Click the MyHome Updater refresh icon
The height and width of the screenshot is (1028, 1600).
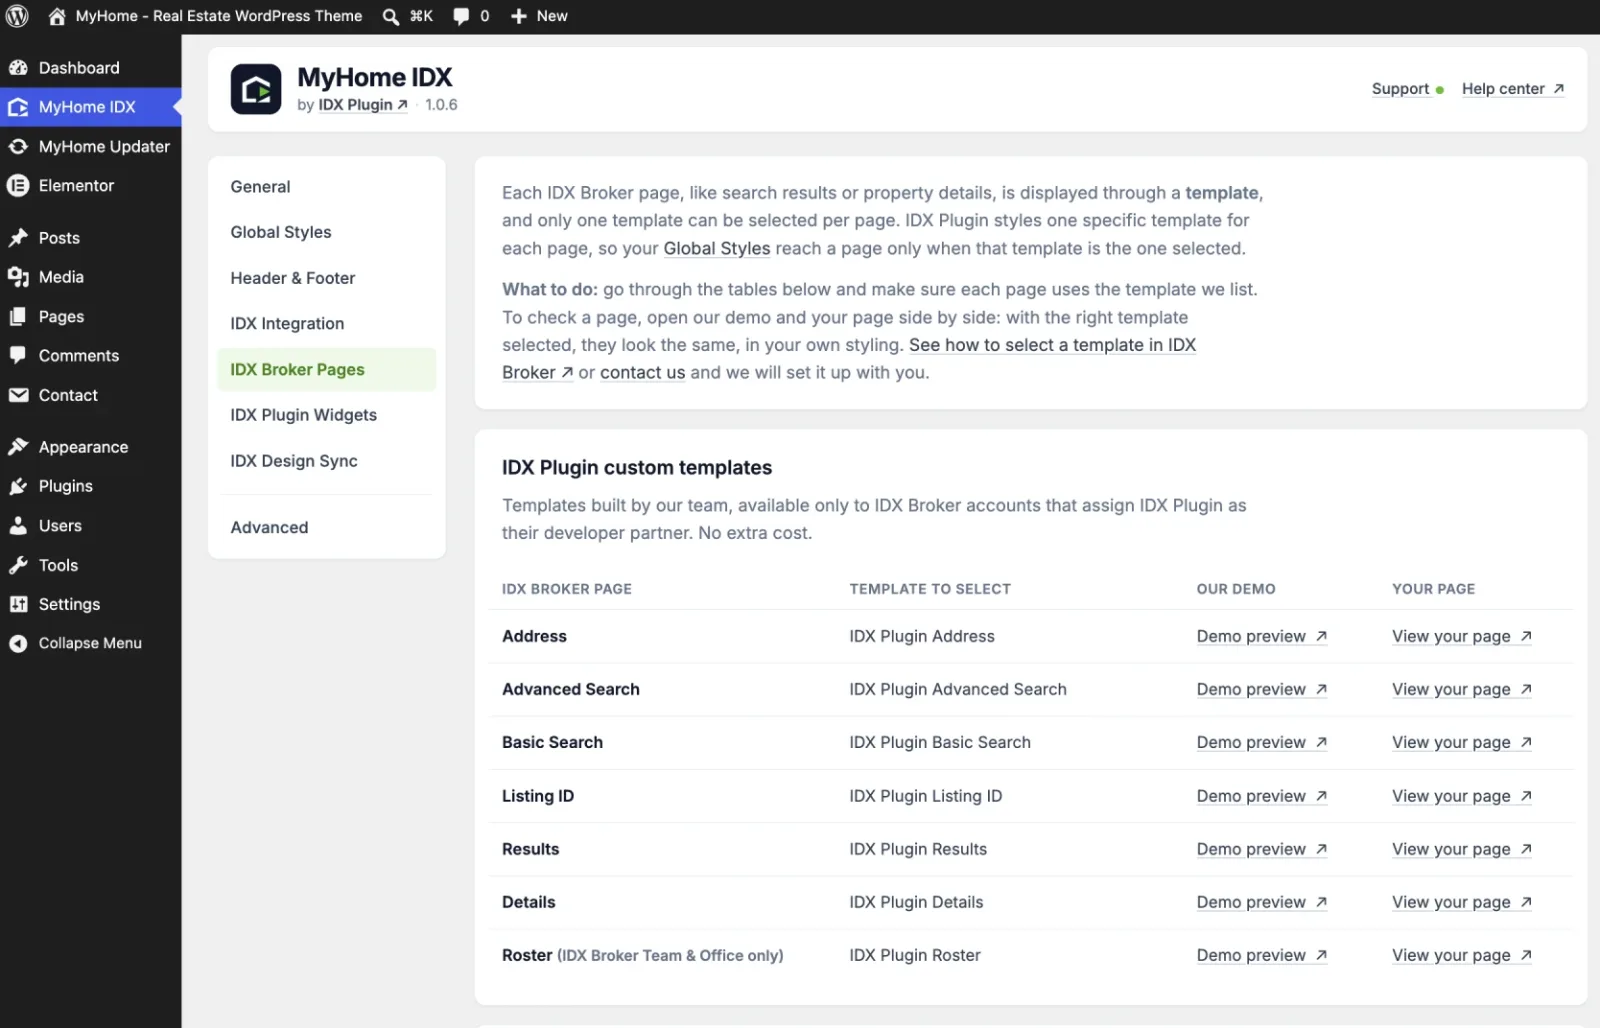[18, 146]
